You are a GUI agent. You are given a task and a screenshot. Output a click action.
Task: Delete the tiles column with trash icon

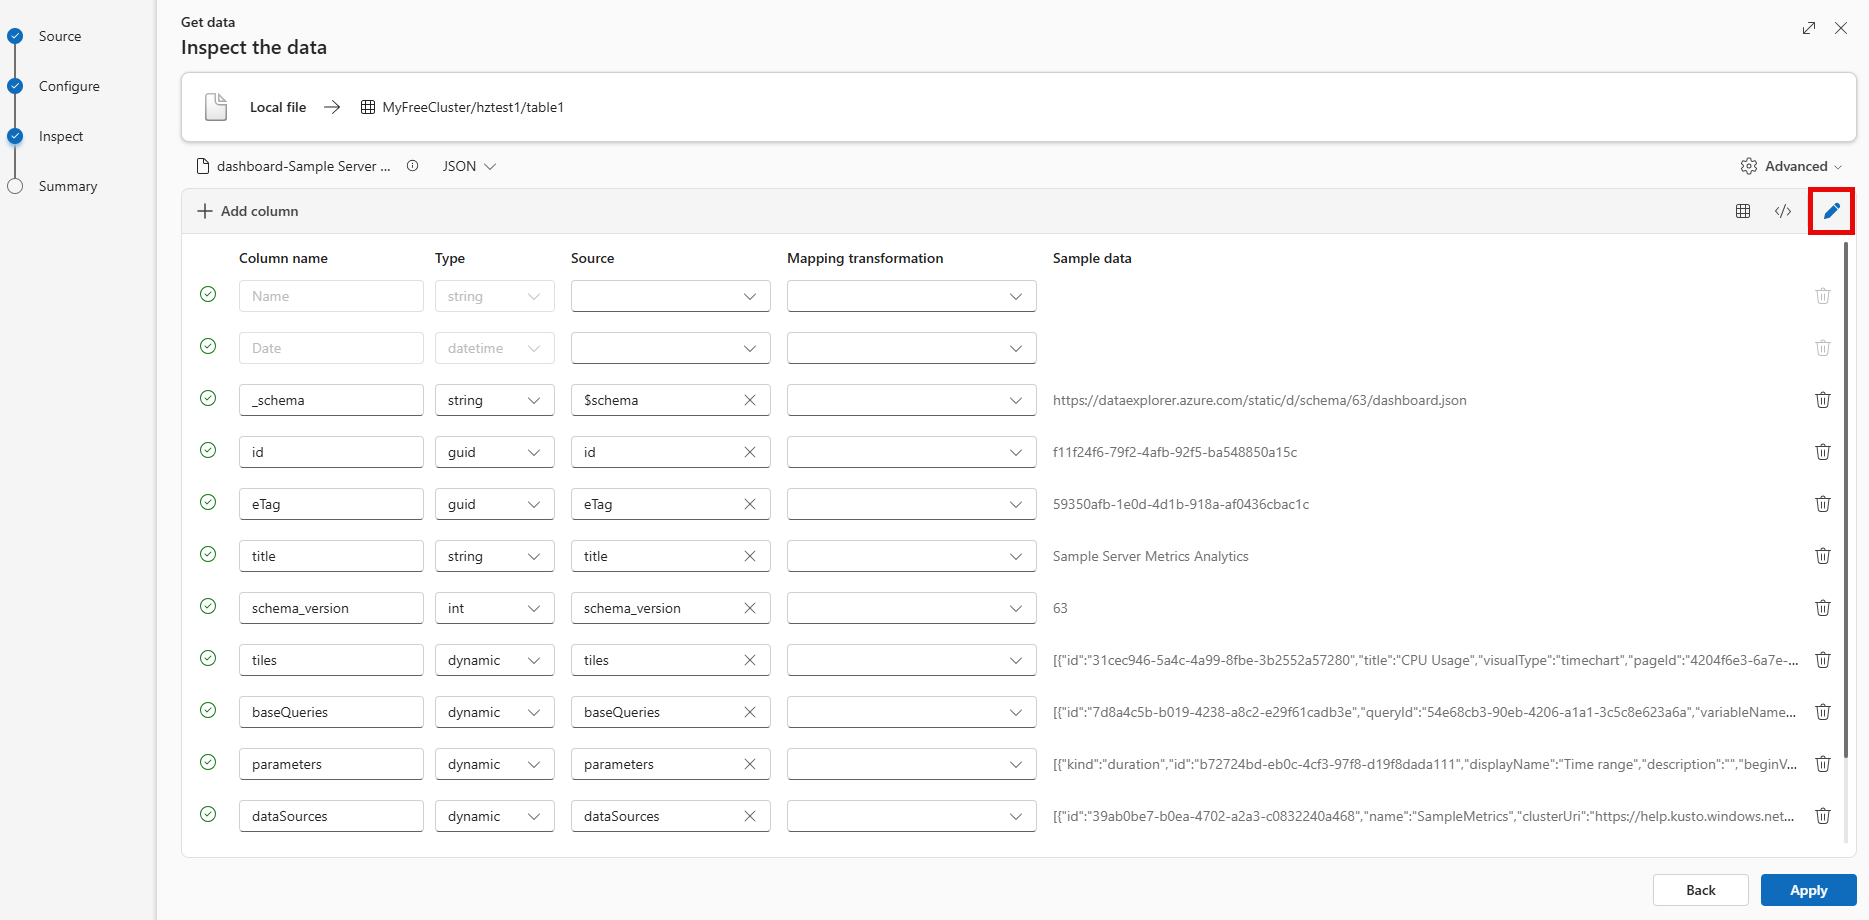tap(1823, 660)
